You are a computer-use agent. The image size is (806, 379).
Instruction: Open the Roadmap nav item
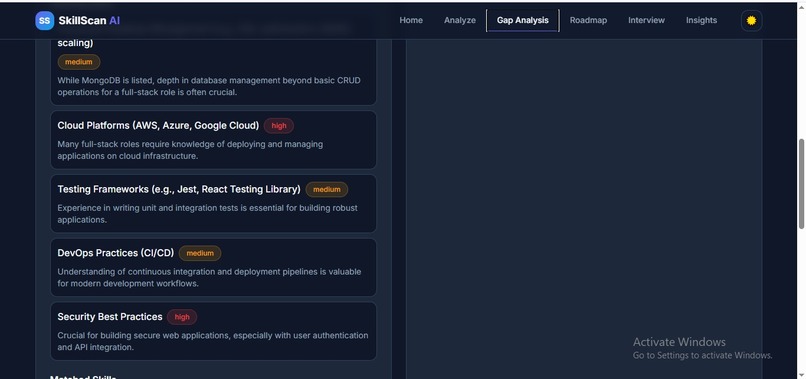pyautogui.click(x=588, y=21)
